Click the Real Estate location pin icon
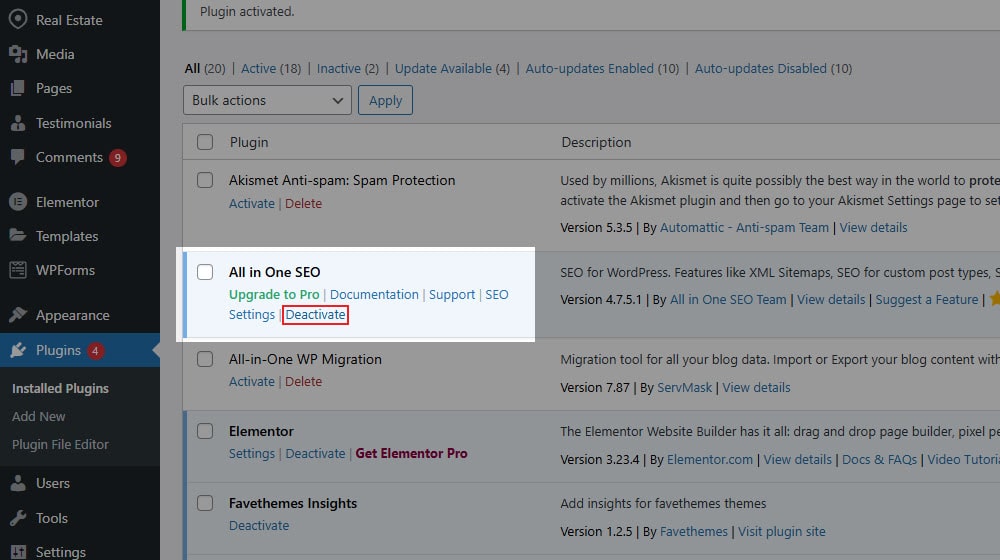Screen dimensions: 1000x560 [18, 19]
